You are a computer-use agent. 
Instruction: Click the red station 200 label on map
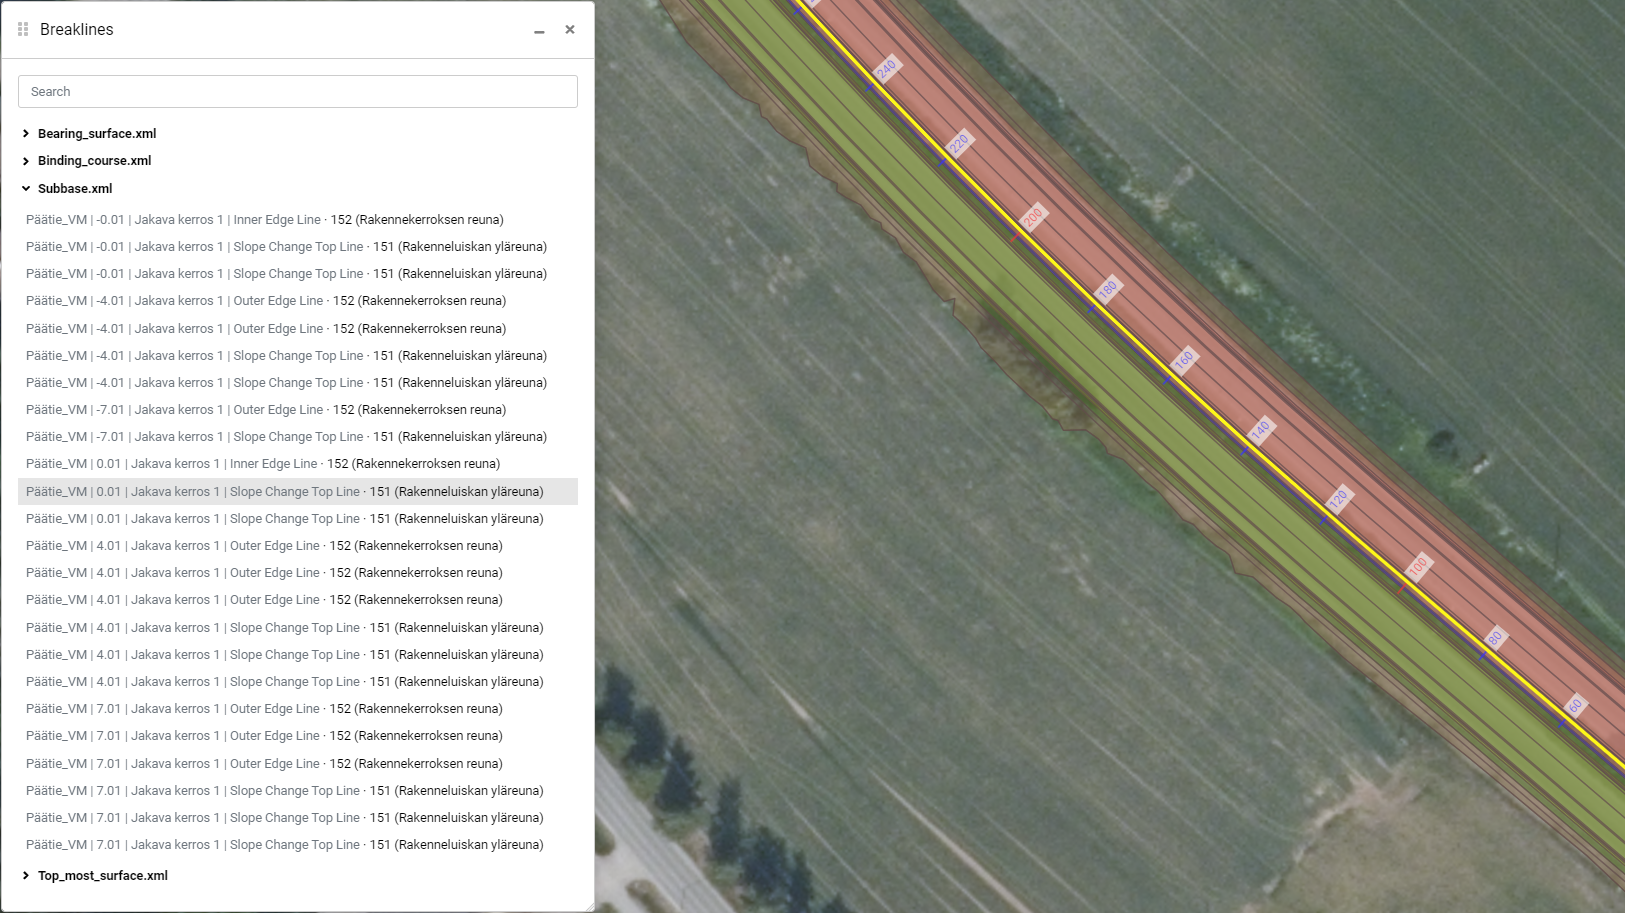(1033, 216)
